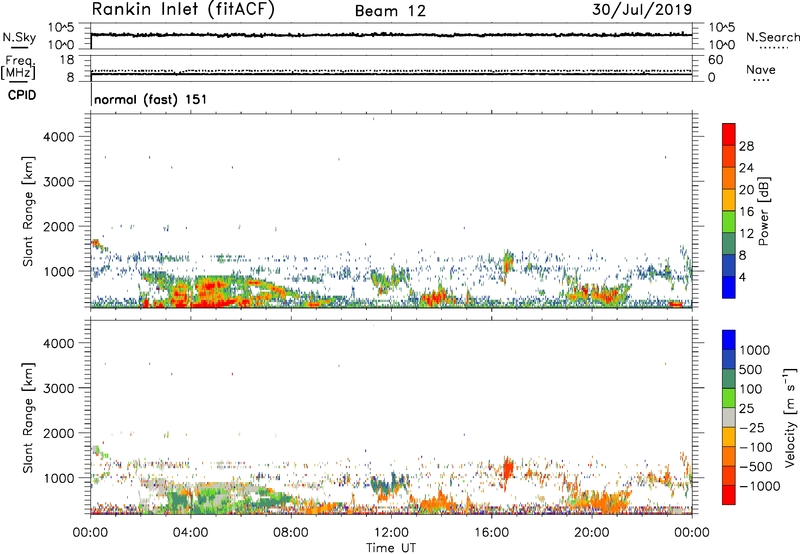Pick the green power segment between 12 and 16

point(729,222)
